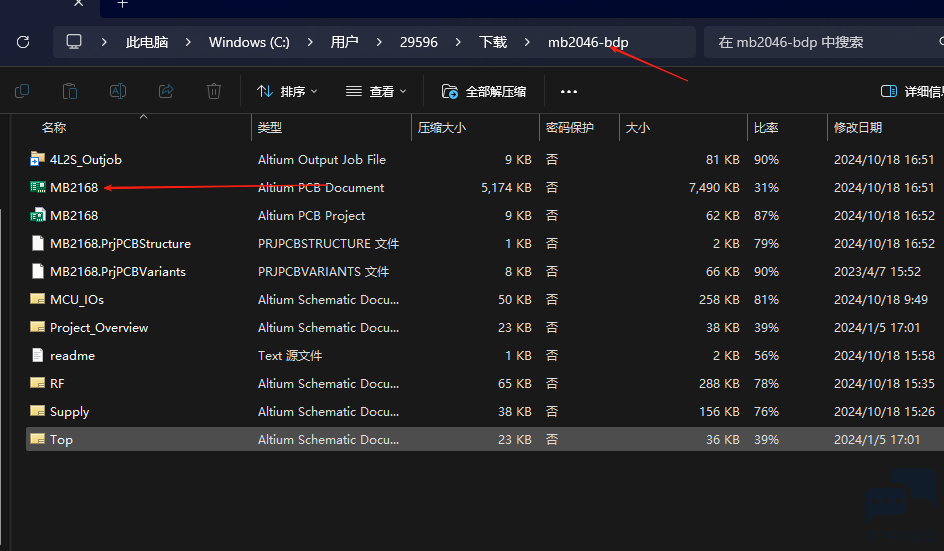Click the Delete trash icon
Image resolution: width=944 pixels, height=551 pixels.
[x=214, y=92]
